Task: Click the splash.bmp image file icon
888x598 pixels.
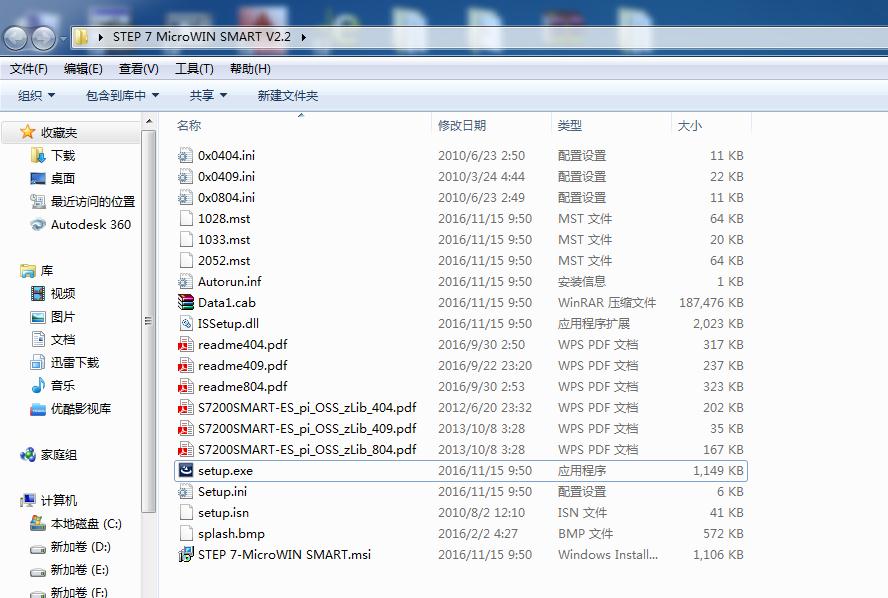Action: tap(185, 533)
